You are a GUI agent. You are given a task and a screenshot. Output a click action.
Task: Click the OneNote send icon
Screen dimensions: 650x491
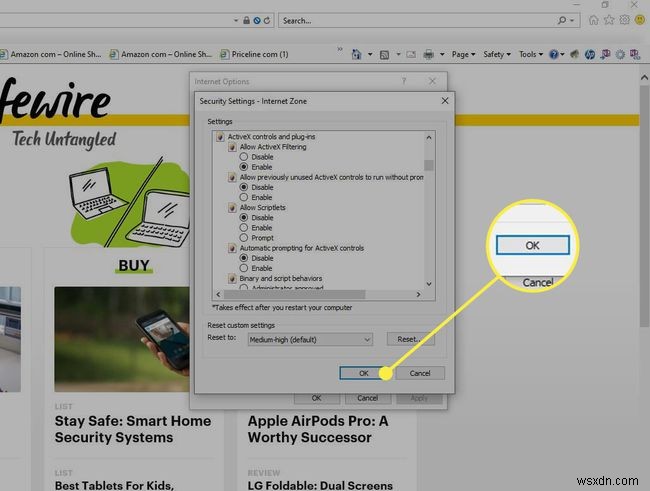coord(605,54)
